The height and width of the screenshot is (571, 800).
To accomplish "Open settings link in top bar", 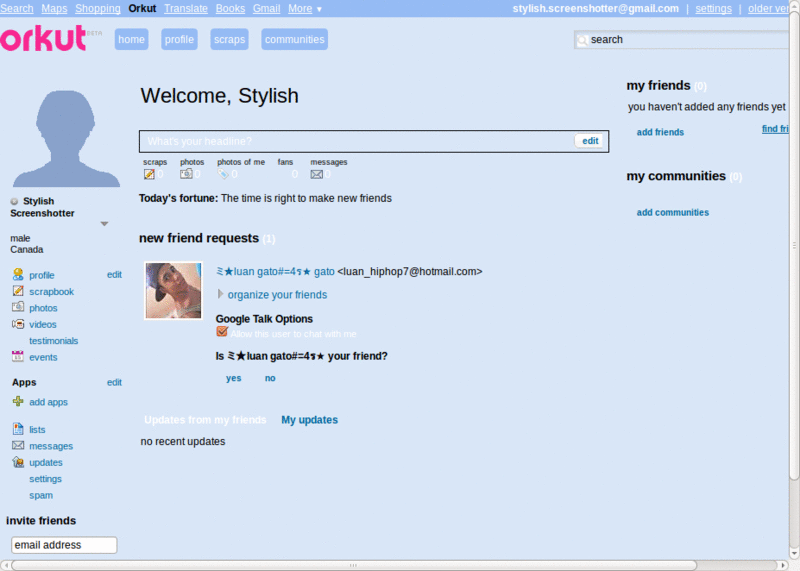I will point(713,9).
